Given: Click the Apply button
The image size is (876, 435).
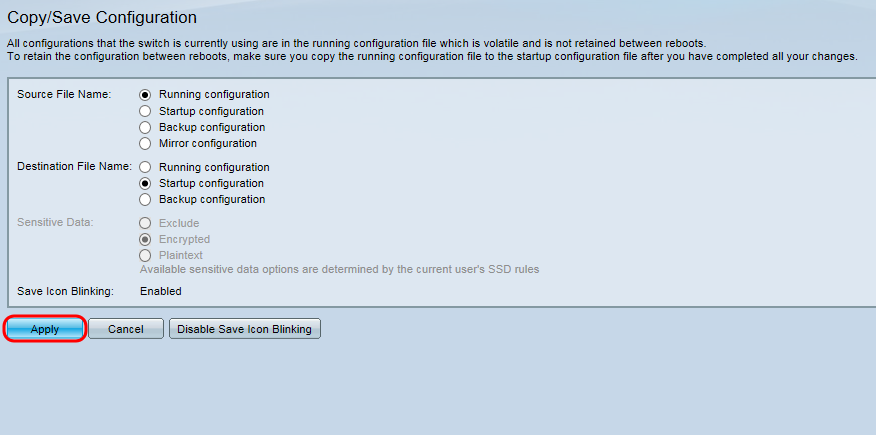Looking at the screenshot, I should point(45,329).
